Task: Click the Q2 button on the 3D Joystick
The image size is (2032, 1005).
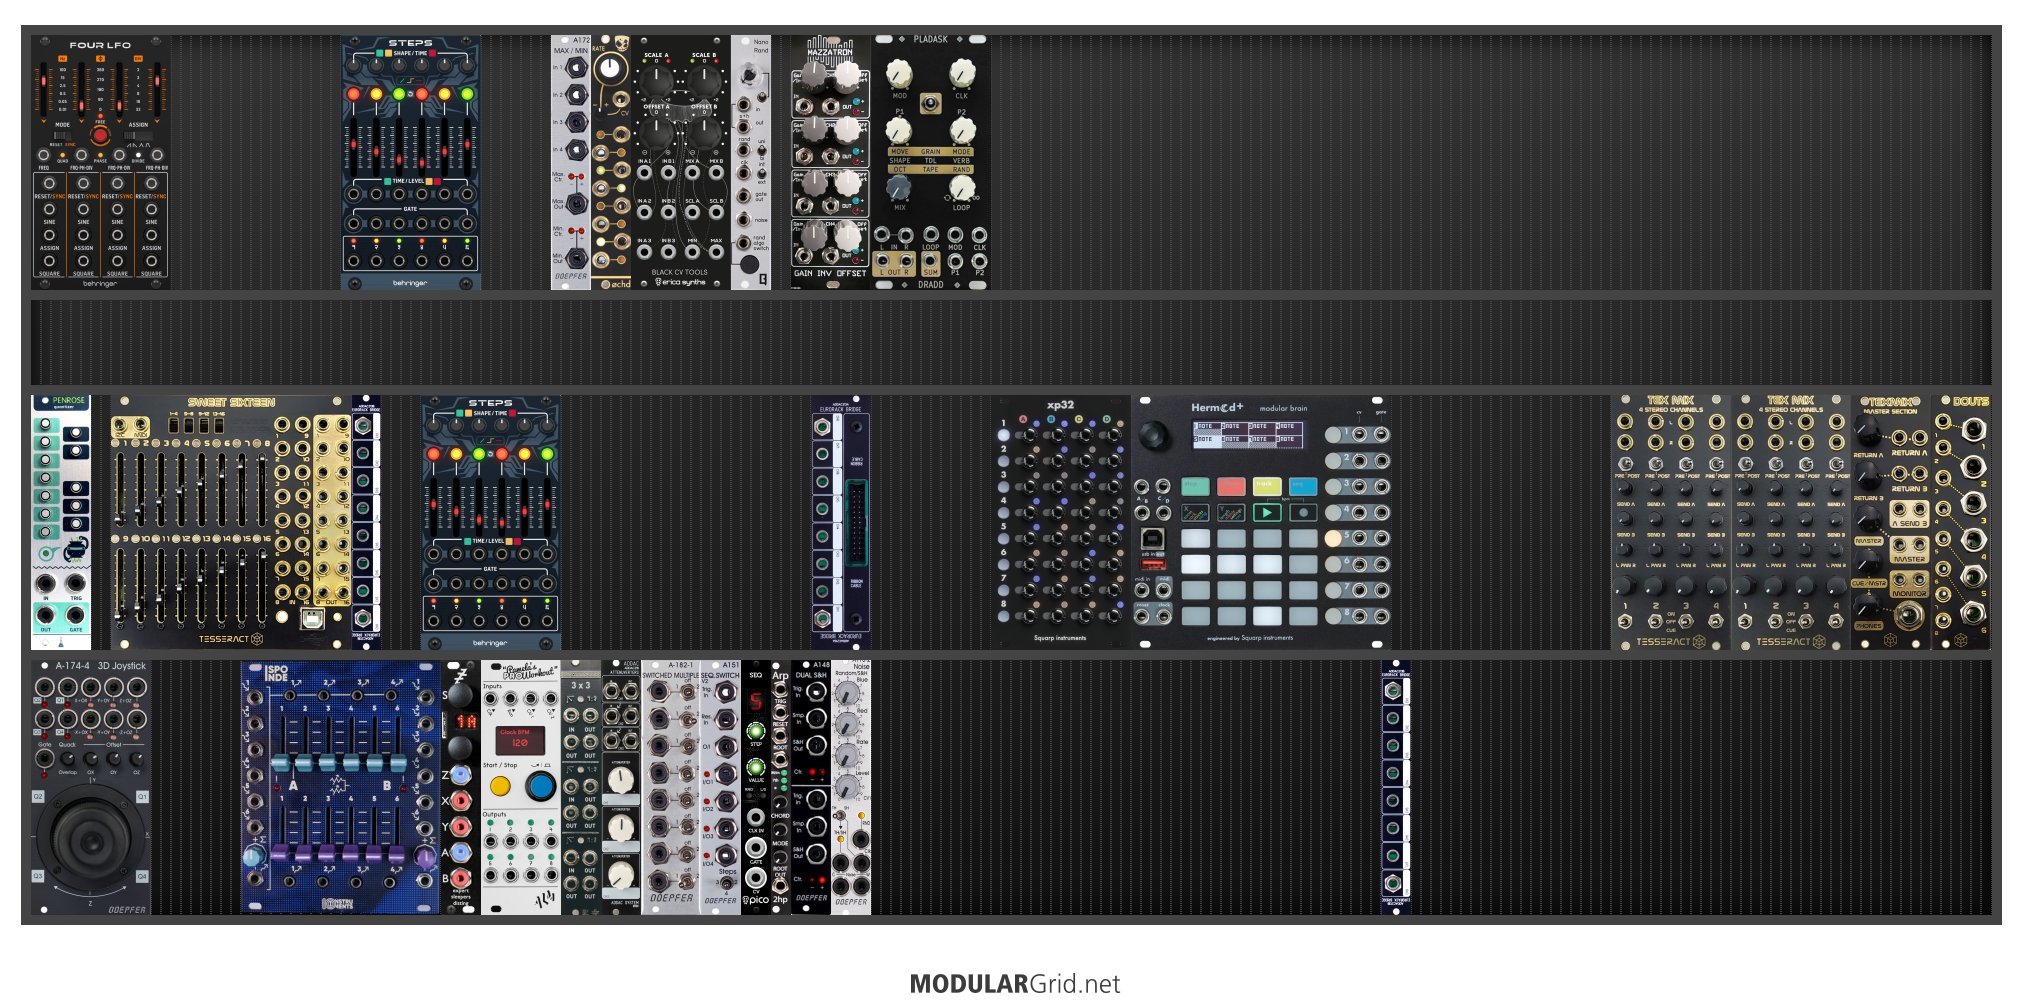Action: coord(39,797)
